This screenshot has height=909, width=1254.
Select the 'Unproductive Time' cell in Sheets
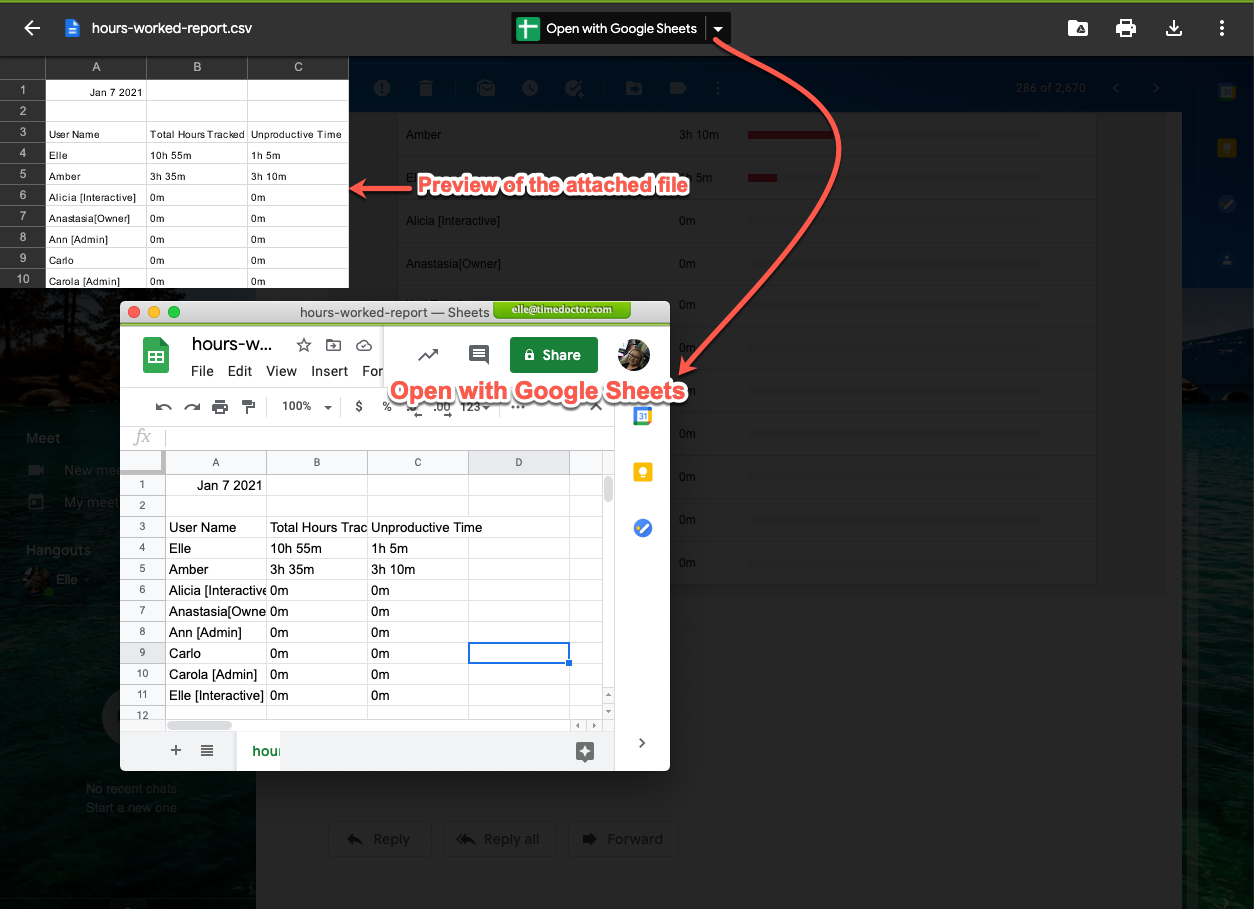(x=418, y=527)
